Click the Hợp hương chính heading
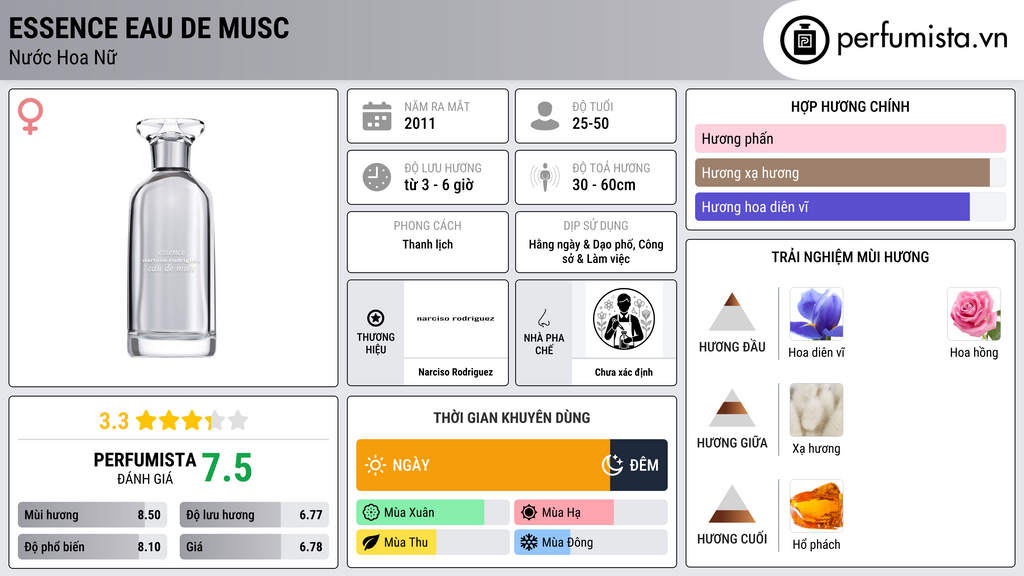The width and height of the screenshot is (1024, 576). click(x=850, y=106)
